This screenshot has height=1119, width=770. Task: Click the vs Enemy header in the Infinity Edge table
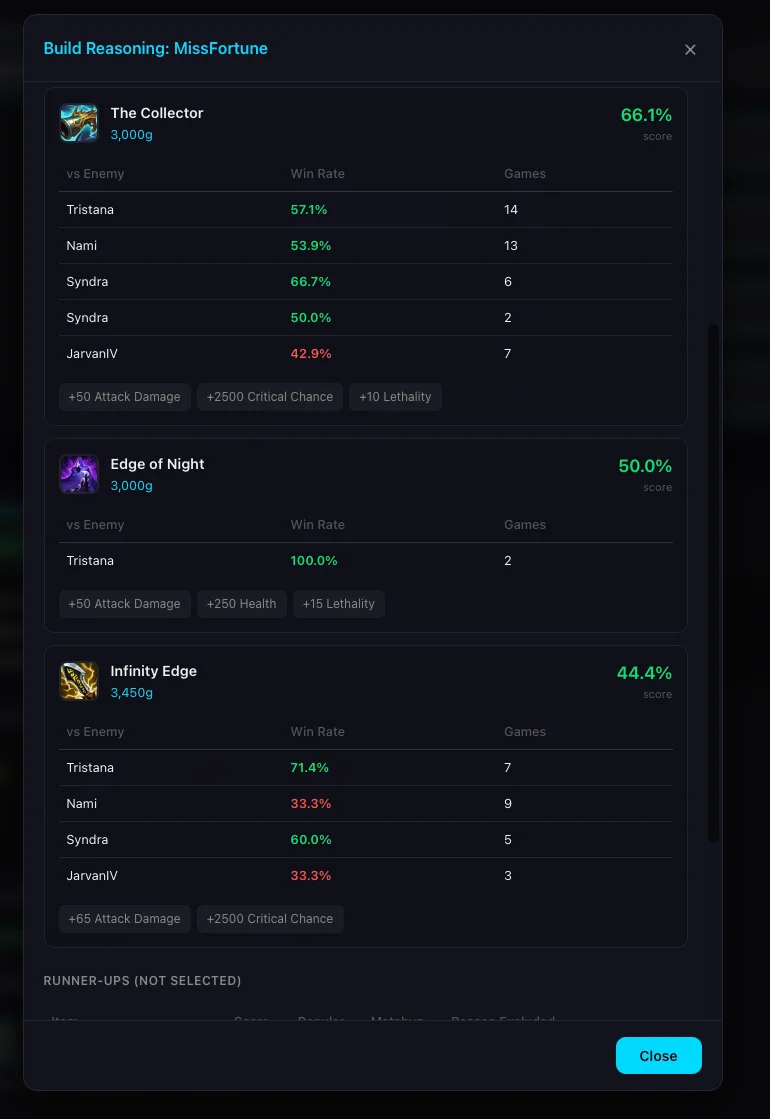point(96,731)
